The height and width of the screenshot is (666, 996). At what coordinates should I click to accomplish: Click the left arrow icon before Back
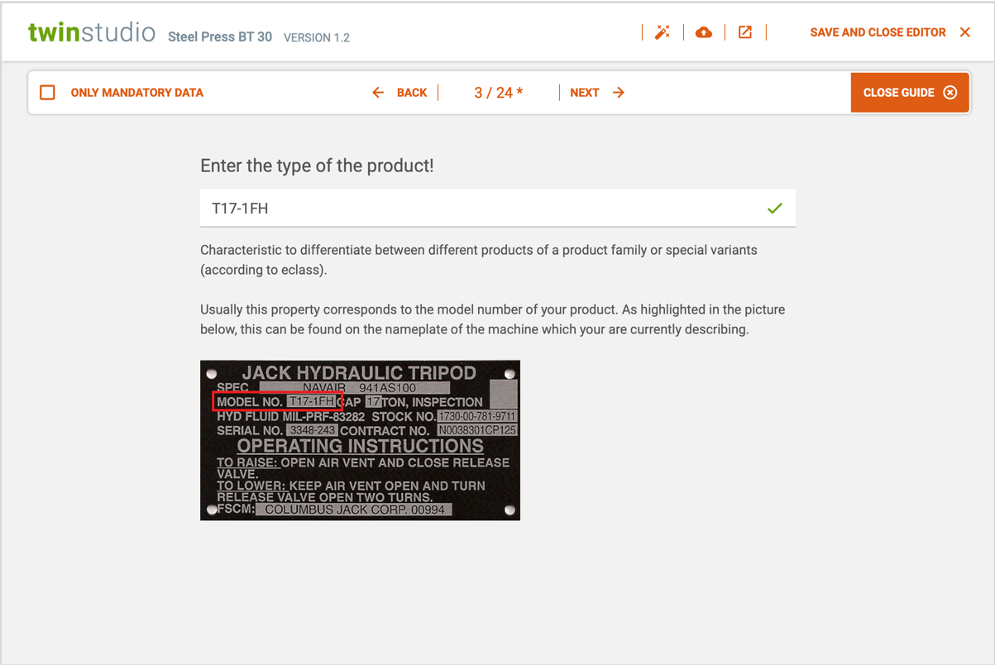378,93
